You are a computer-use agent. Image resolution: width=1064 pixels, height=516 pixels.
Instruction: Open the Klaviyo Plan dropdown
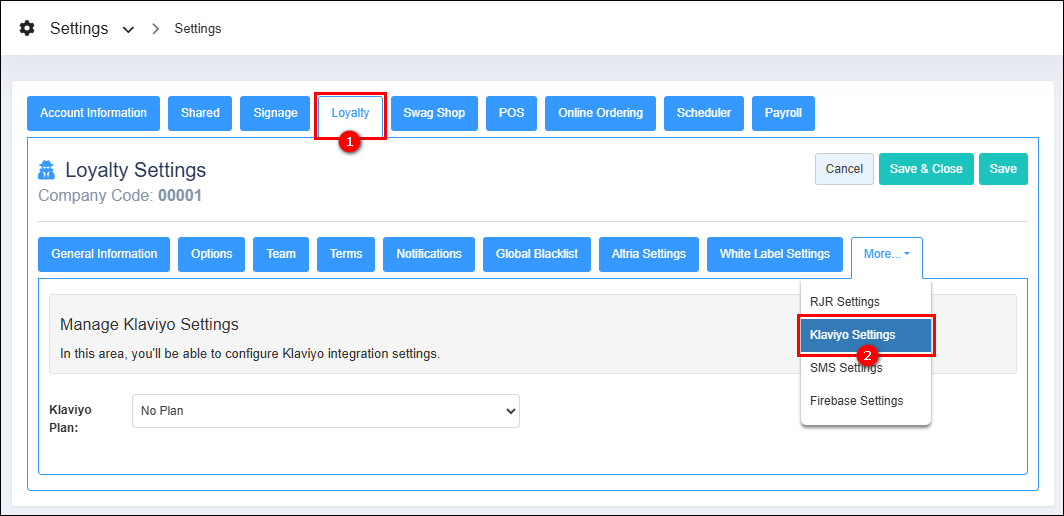325,411
